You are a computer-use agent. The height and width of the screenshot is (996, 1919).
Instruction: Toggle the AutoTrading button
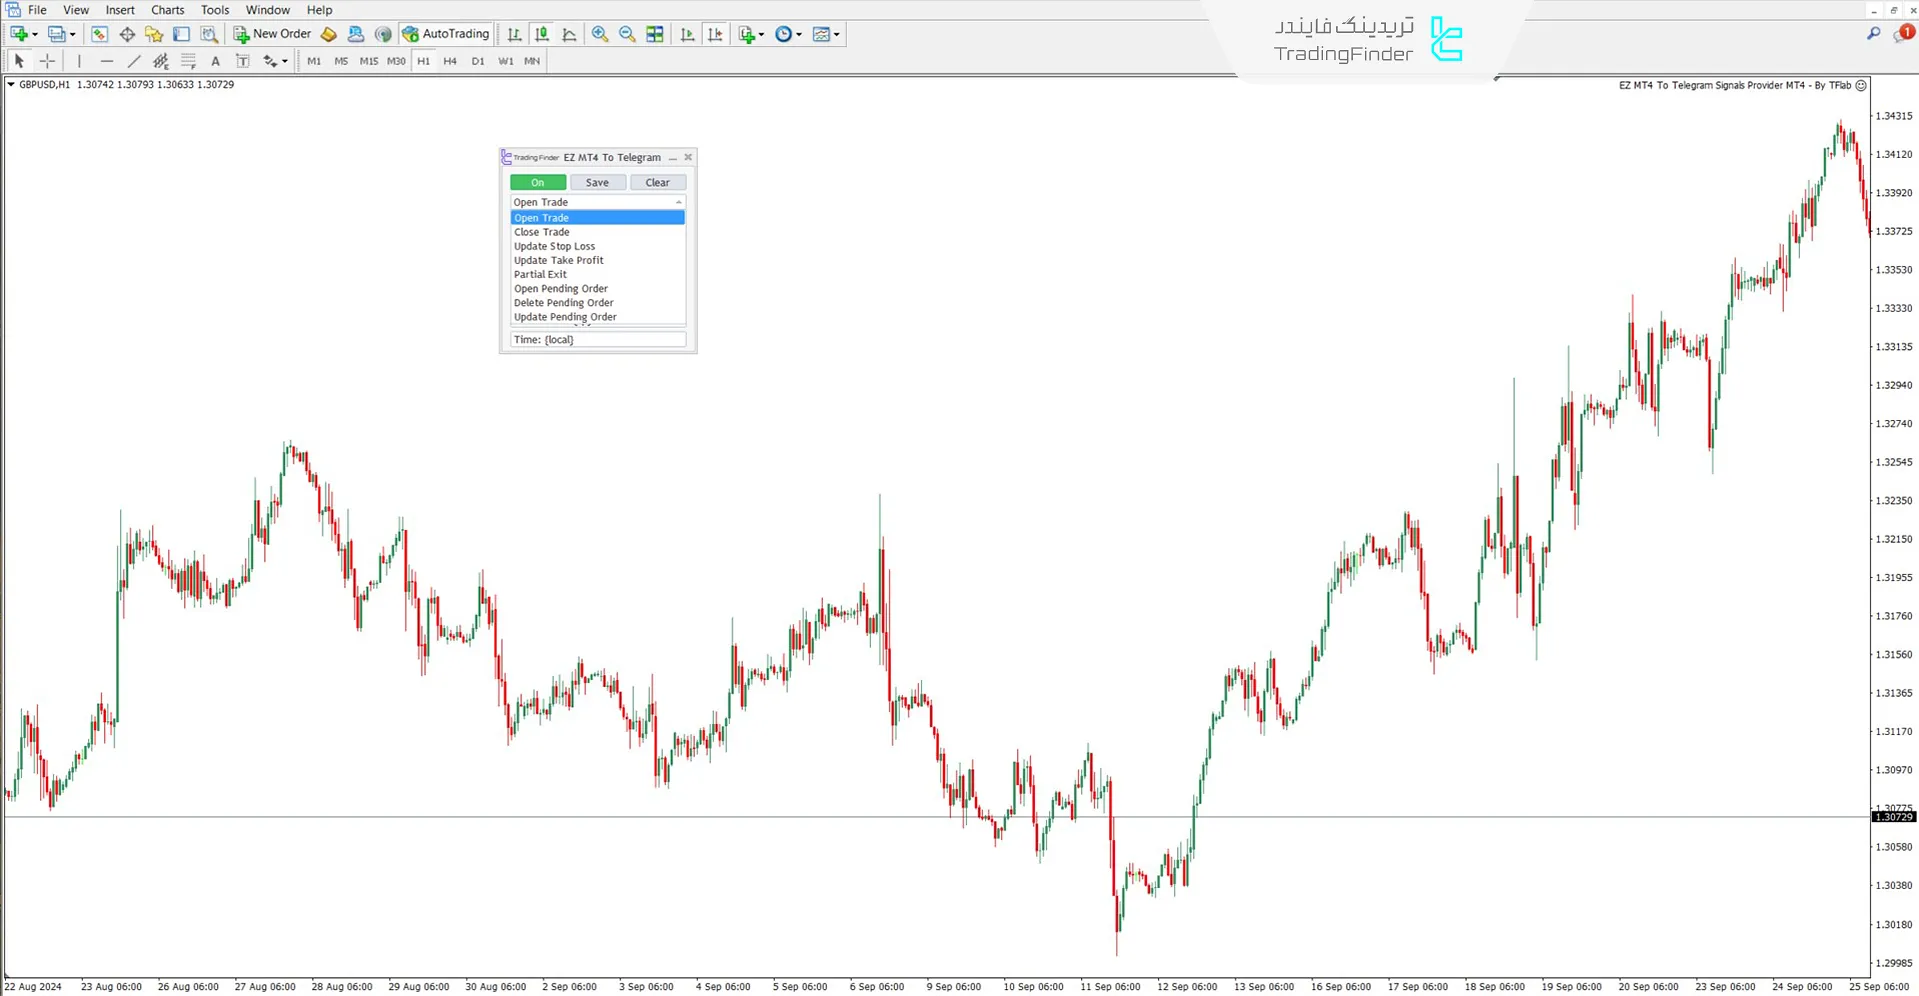click(x=446, y=34)
